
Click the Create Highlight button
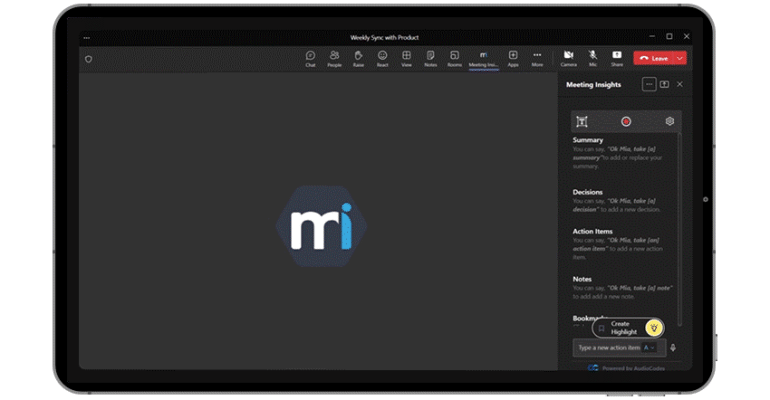click(x=628, y=328)
